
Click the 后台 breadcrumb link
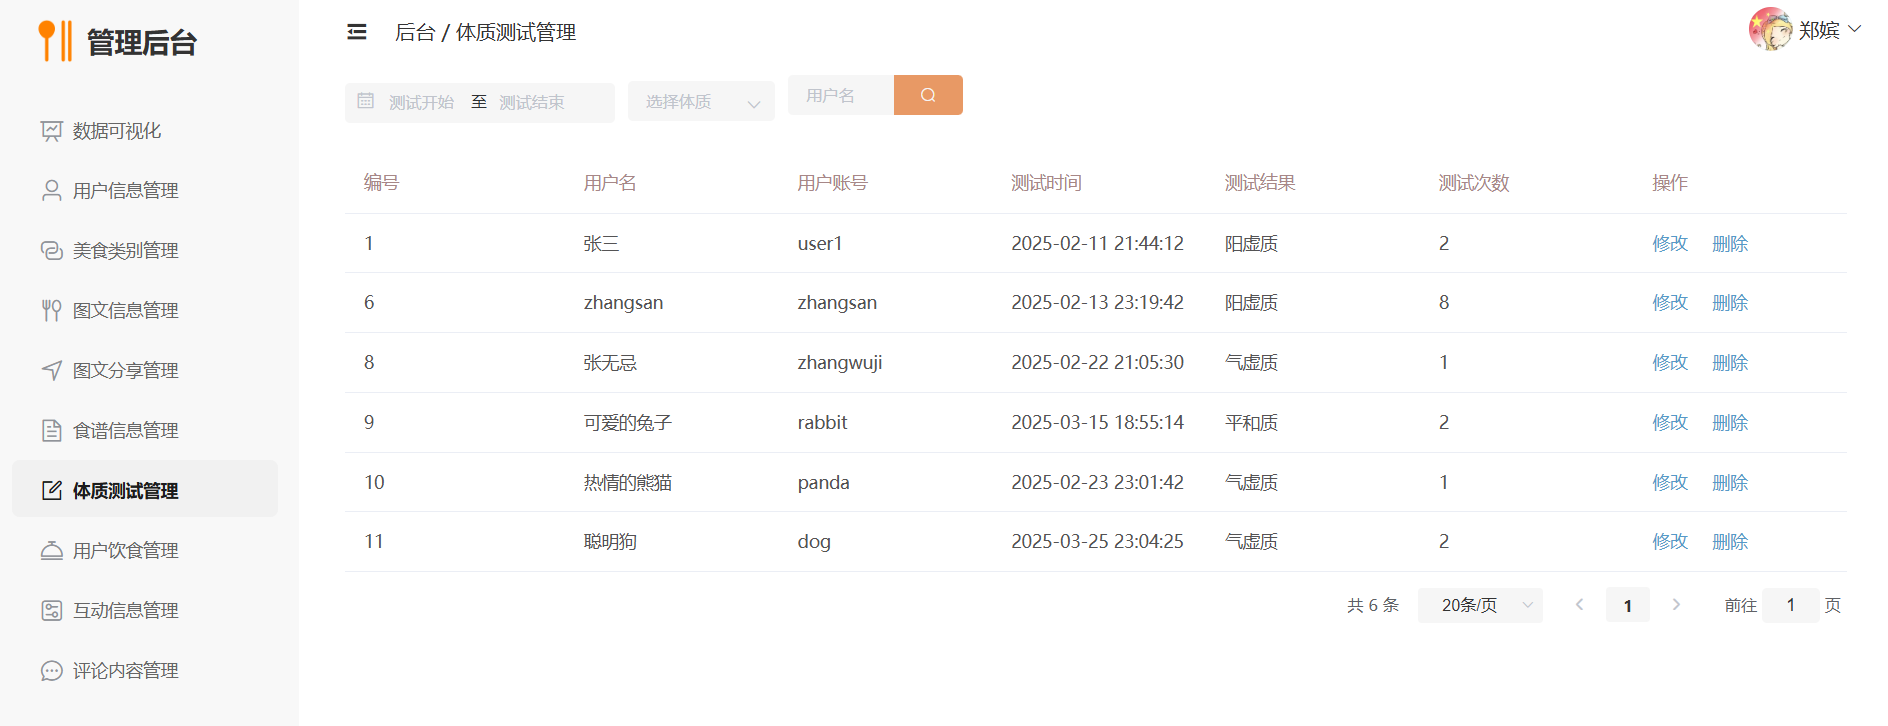pyautogui.click(x=415, y=32)
